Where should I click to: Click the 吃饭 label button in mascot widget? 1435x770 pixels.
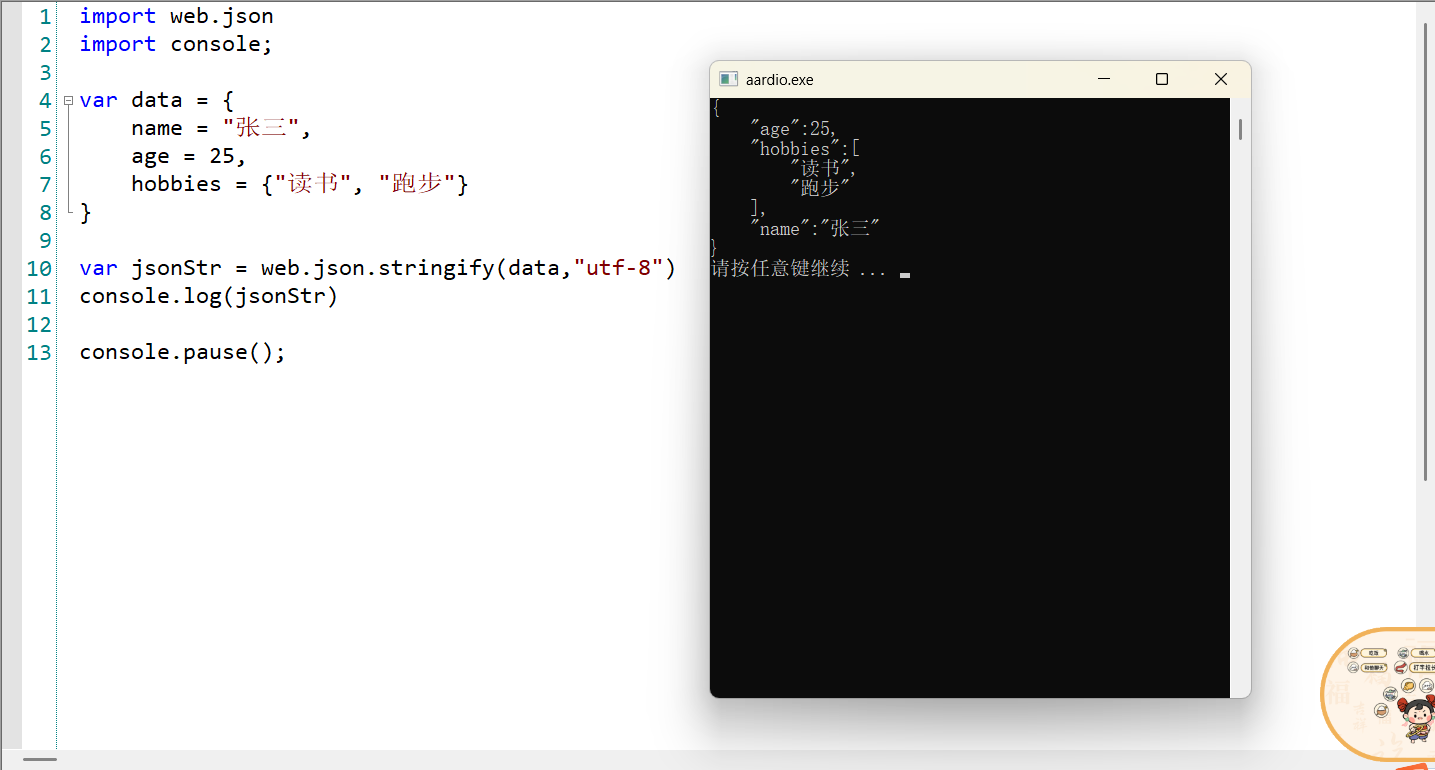pyautogui.click(x=1374, y=653)
